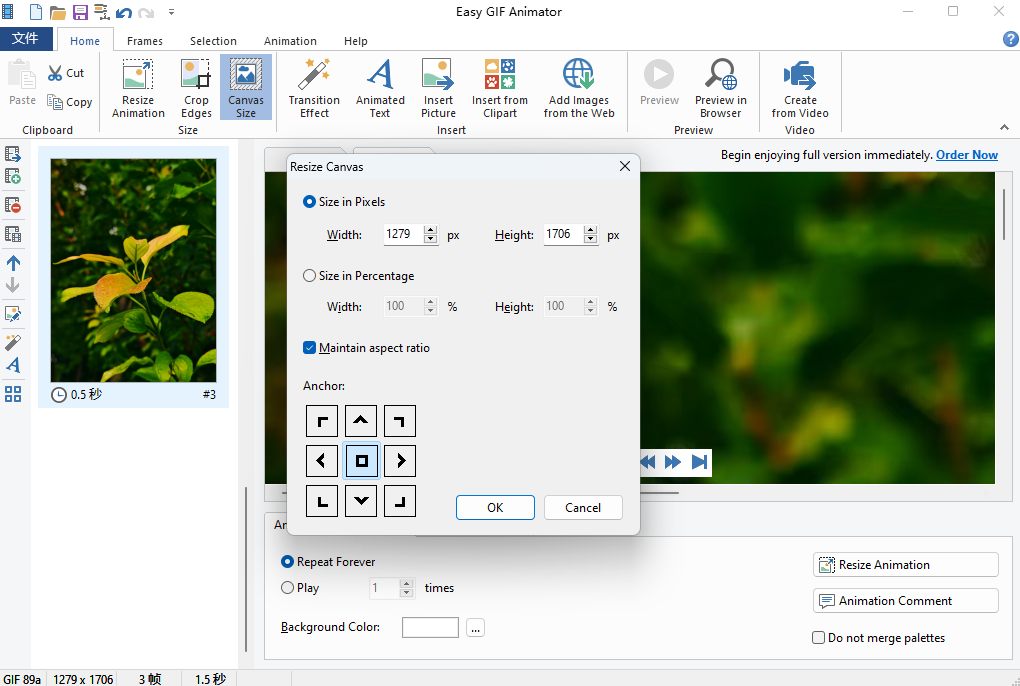Check Do not merge palettes

818,637
